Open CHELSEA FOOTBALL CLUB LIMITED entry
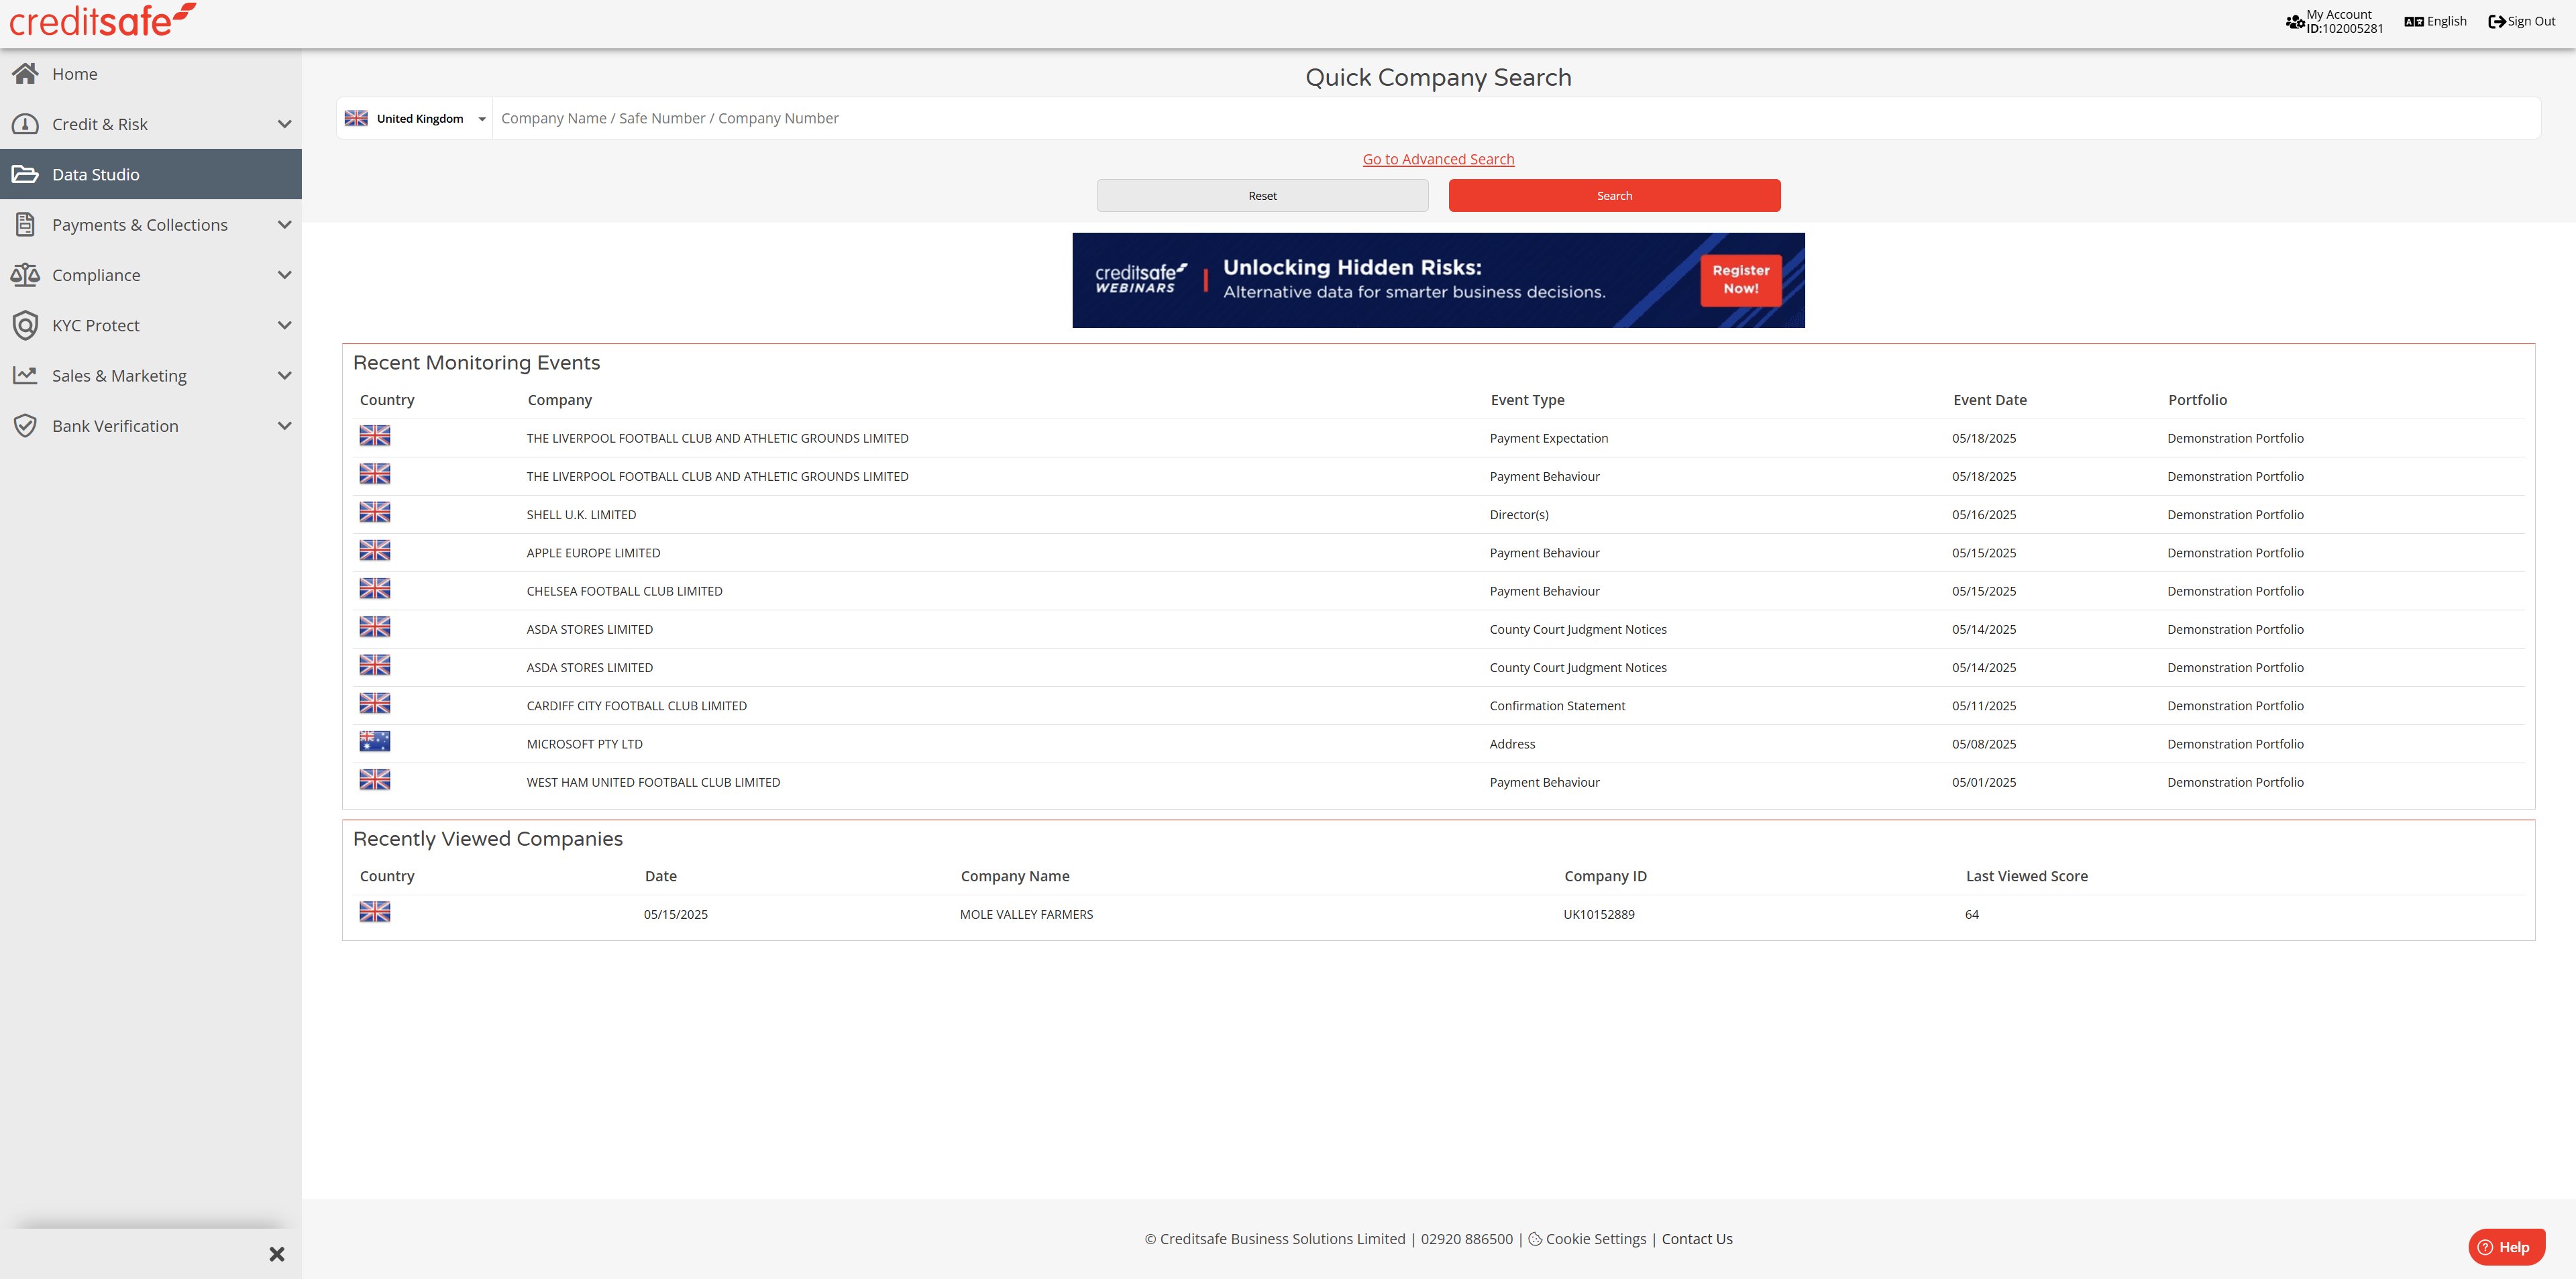Screen dimensions: 2576x1279 click(x=624, y=591)
